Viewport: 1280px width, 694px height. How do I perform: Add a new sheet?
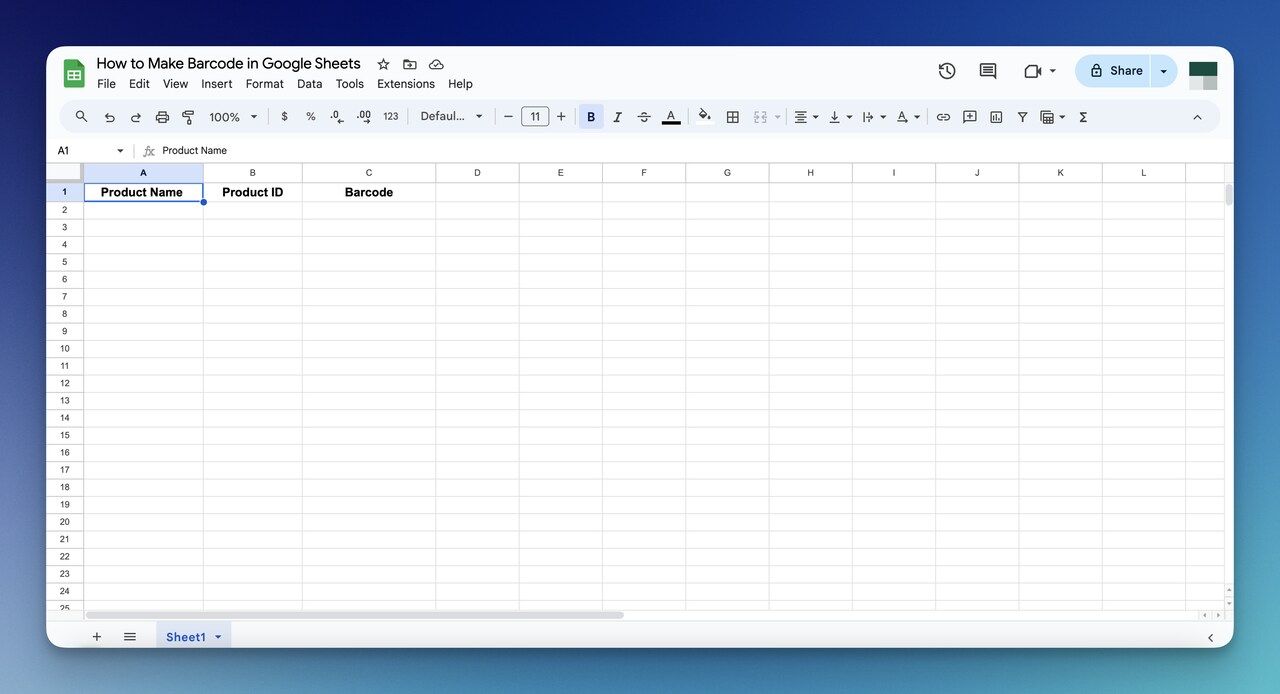point(97,637)
